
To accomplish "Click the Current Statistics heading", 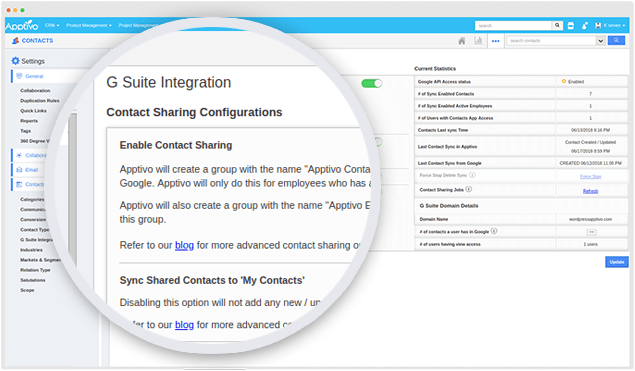I will click(435, 68).
